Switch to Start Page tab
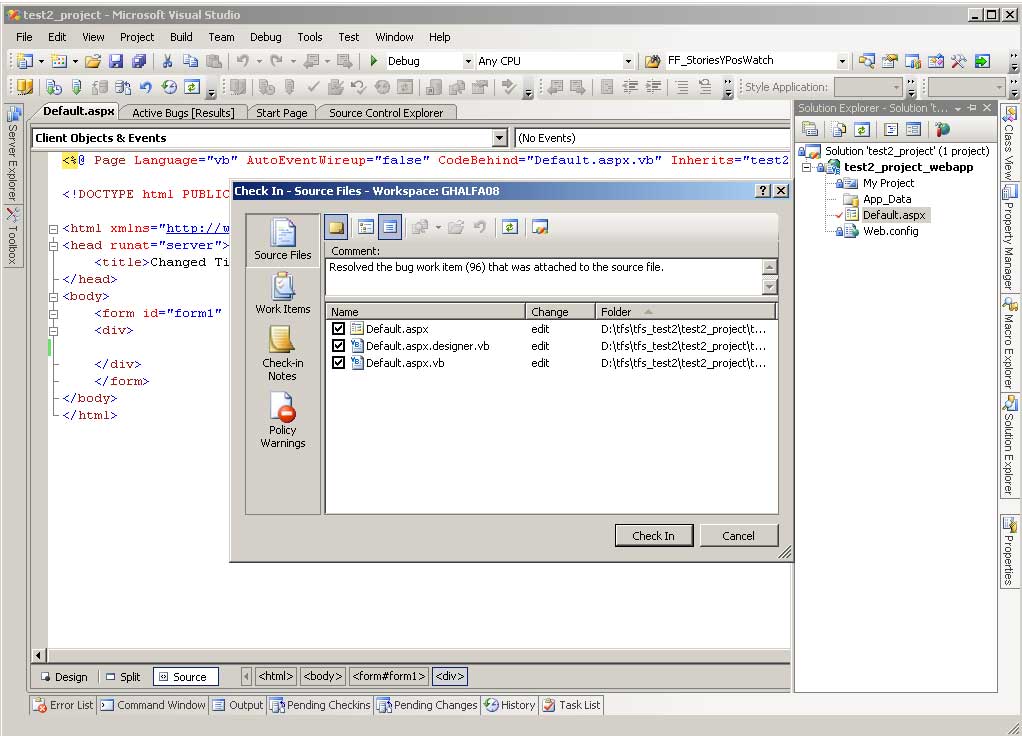 [282, 113]
